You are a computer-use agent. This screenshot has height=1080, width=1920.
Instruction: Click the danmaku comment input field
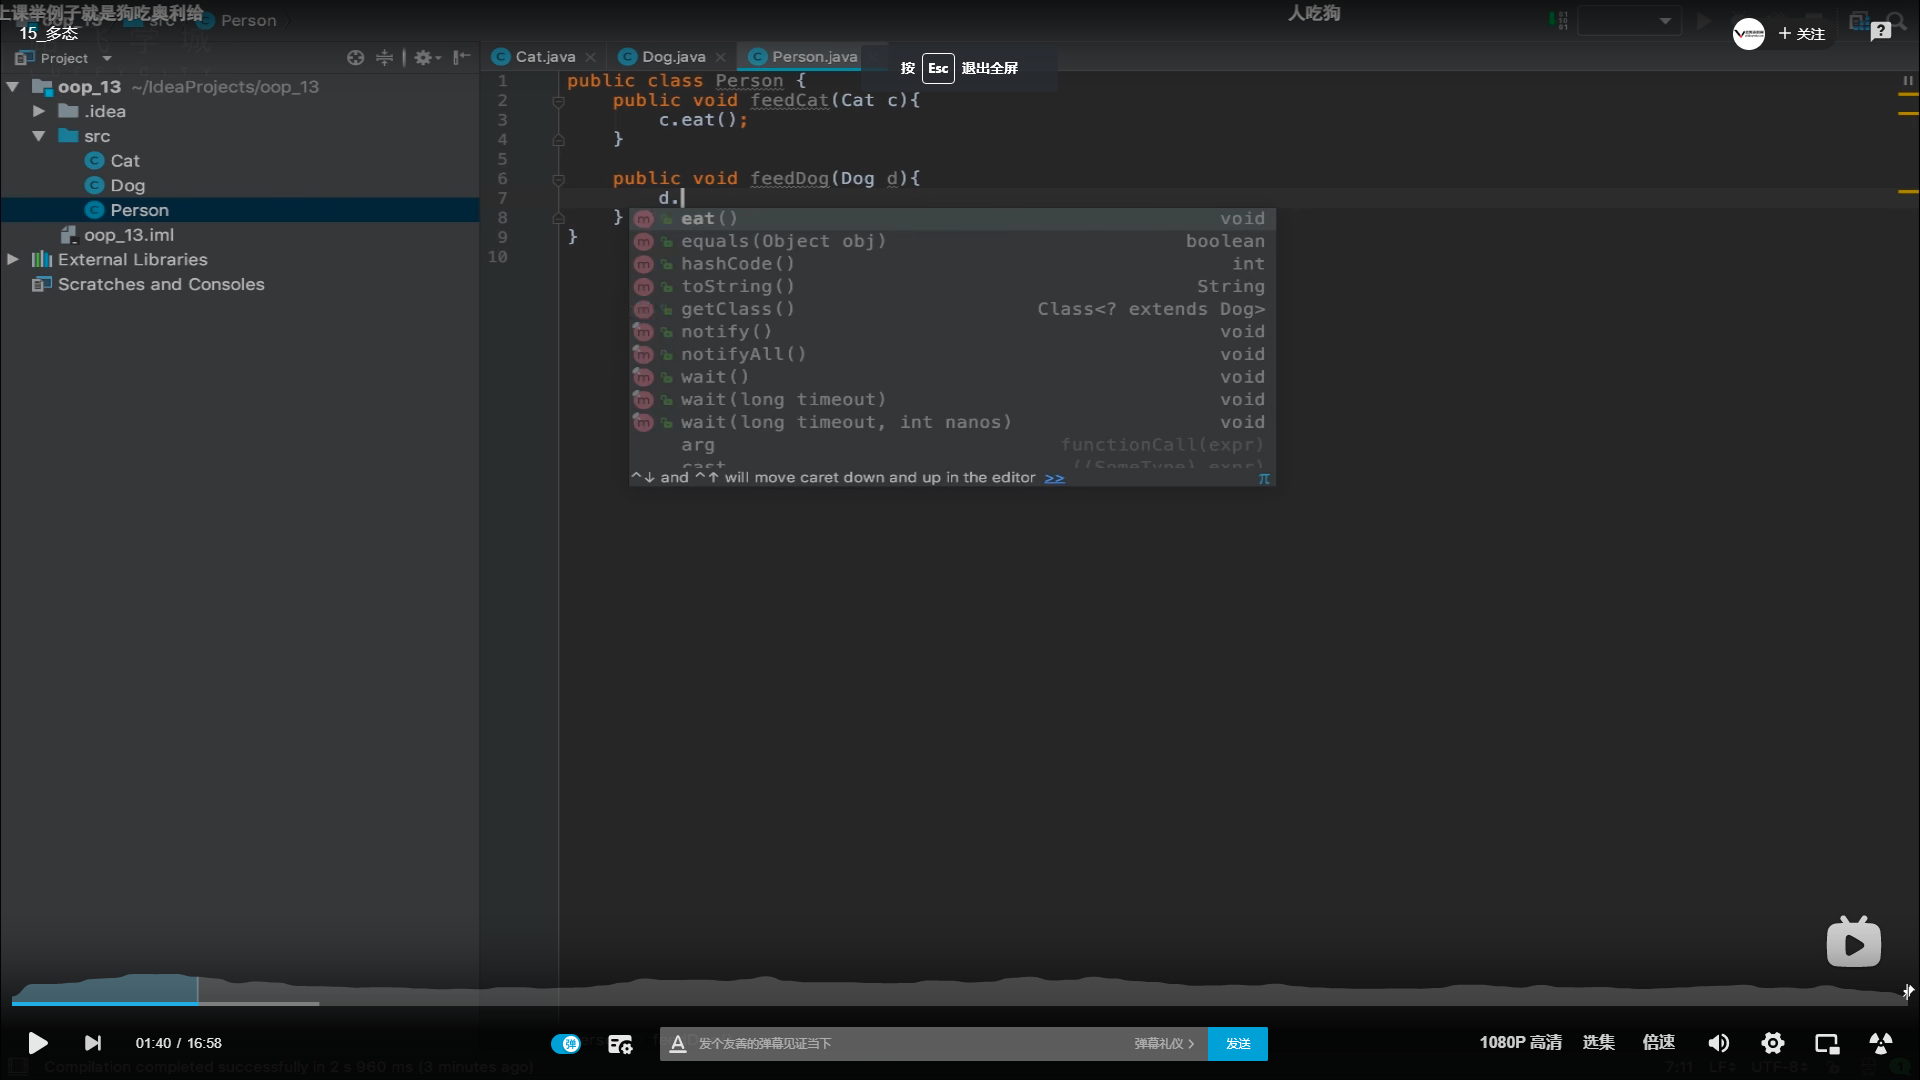click(900, 1043)
